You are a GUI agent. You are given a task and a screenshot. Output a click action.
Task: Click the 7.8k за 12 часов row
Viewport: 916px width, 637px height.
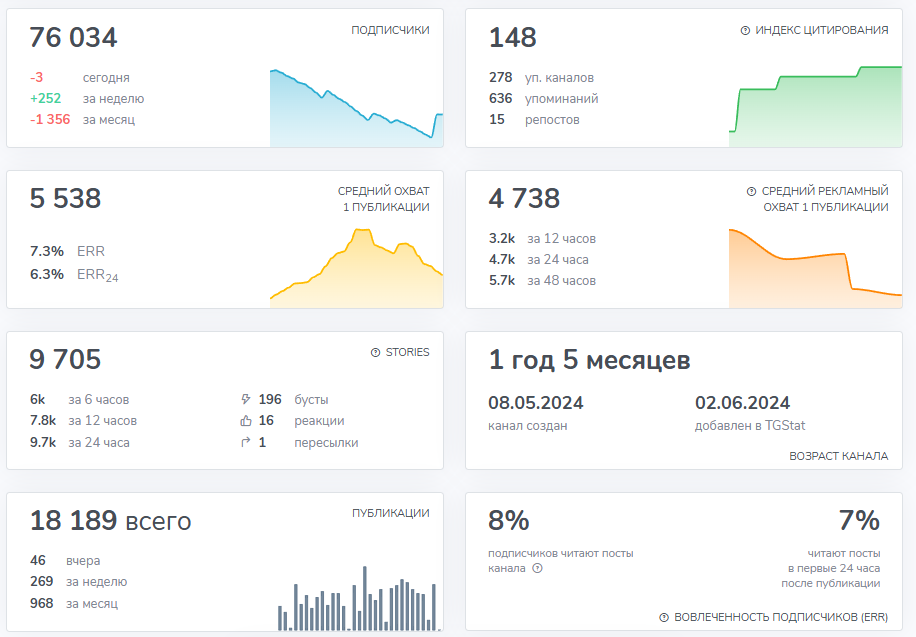pos(84,421)
